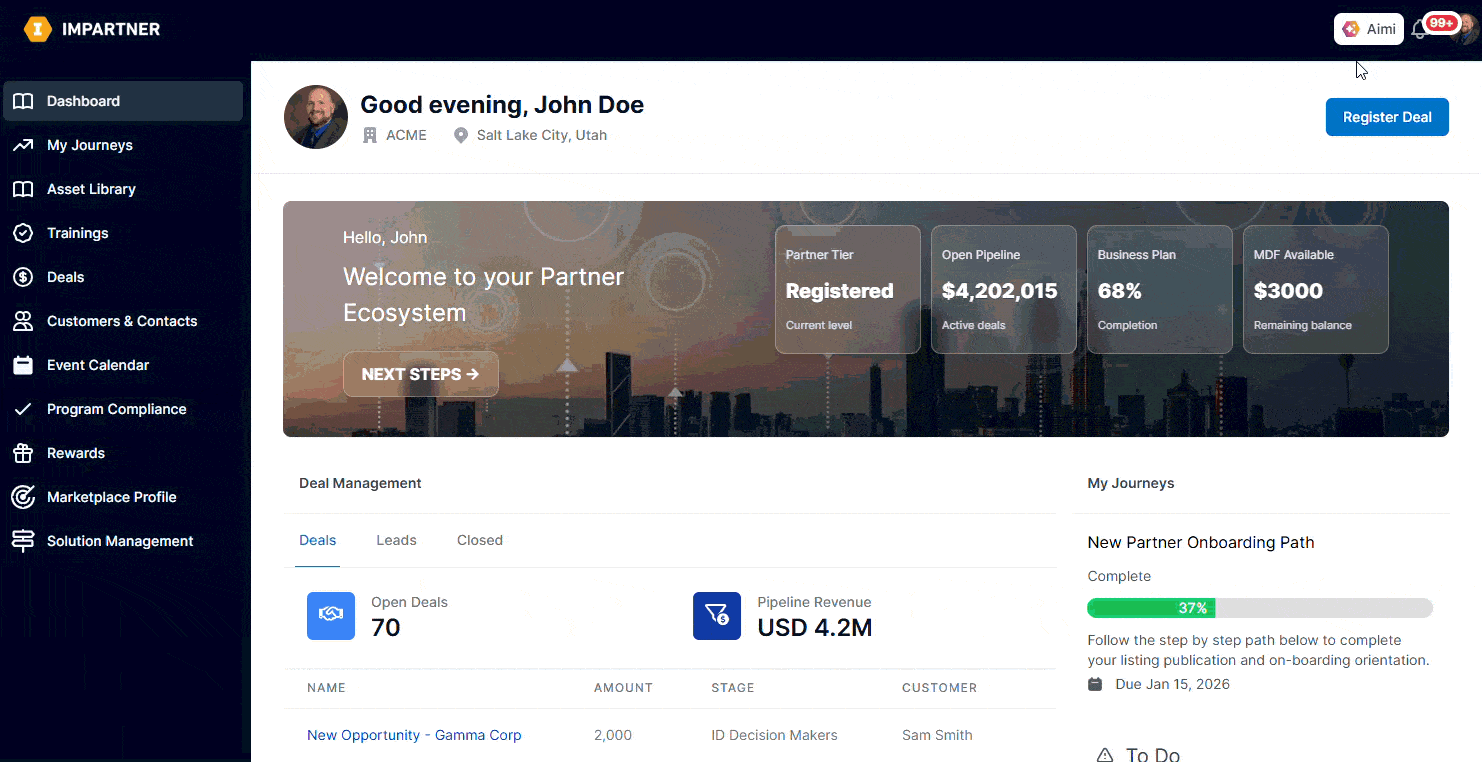Viewport: 1482px width, 762px height.
Task: Open the notifications bell icon
Action: pos(1418,30)
